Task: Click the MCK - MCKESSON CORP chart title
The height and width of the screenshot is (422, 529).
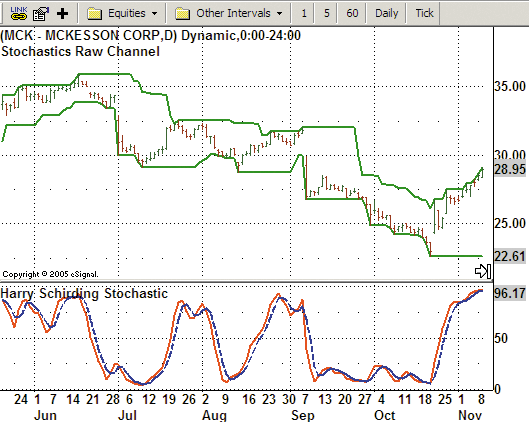Action: pos(151,35)
